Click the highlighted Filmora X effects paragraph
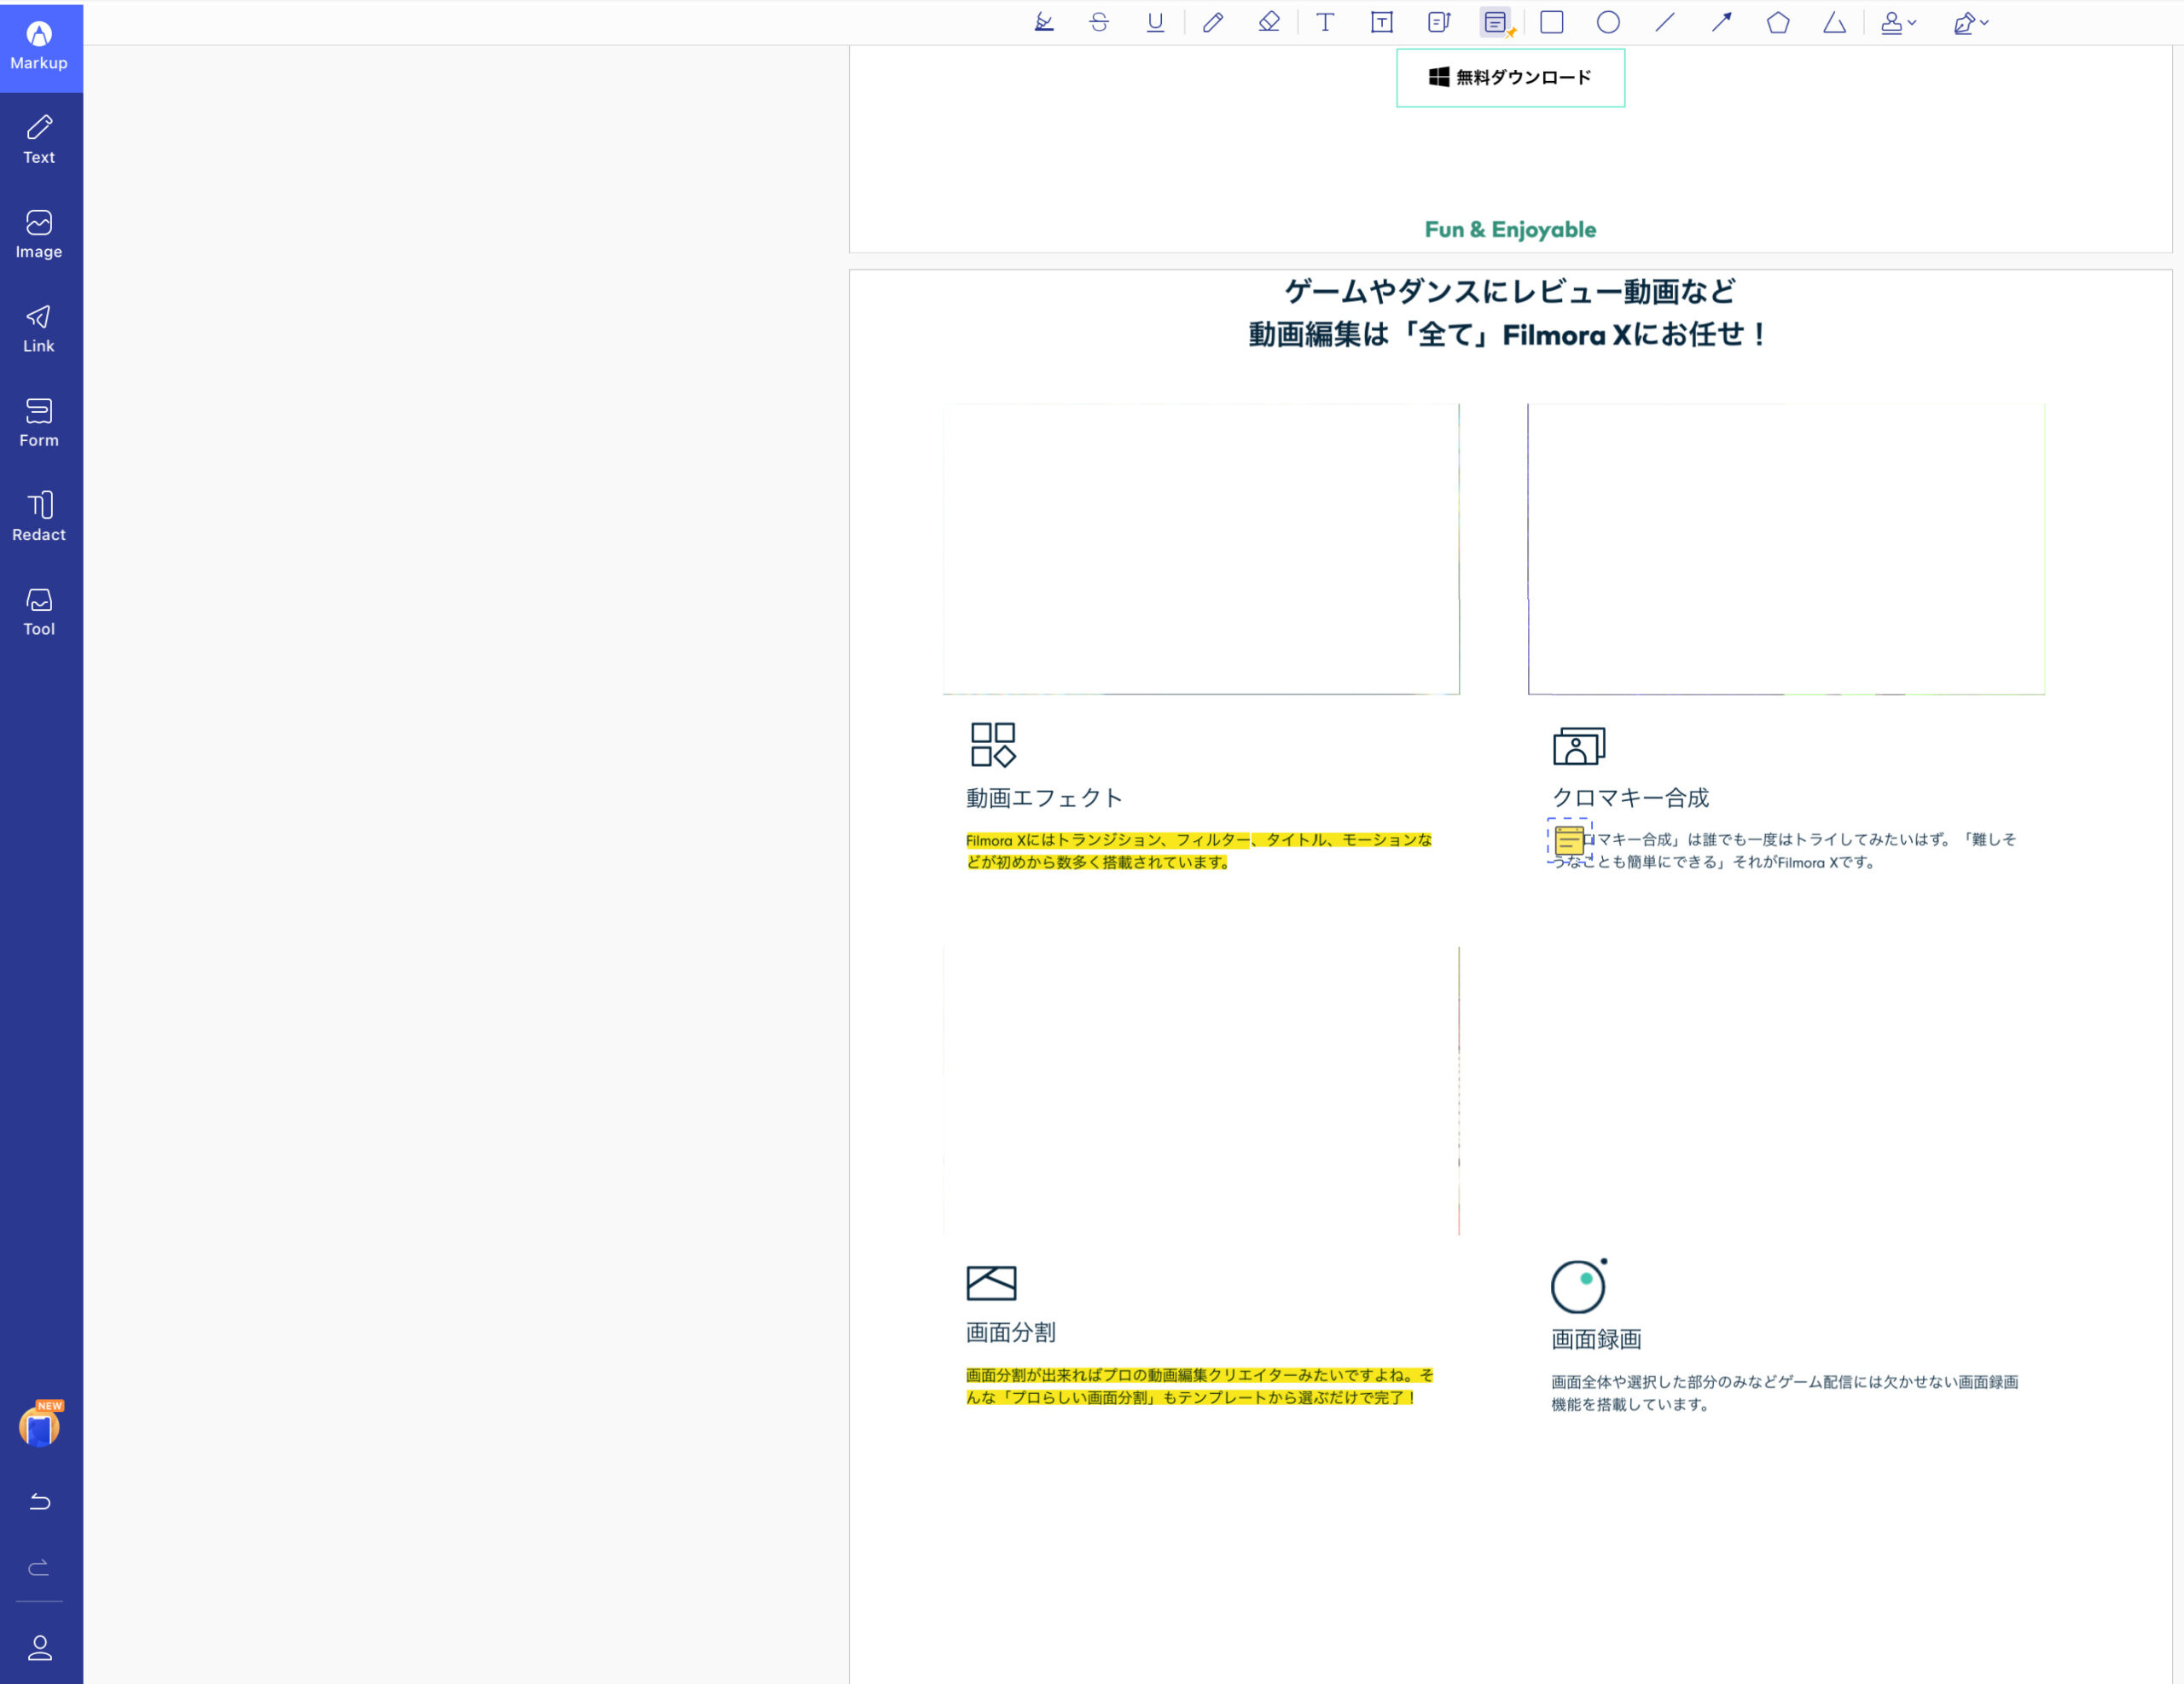2184x1684 pixels. 1199,851
